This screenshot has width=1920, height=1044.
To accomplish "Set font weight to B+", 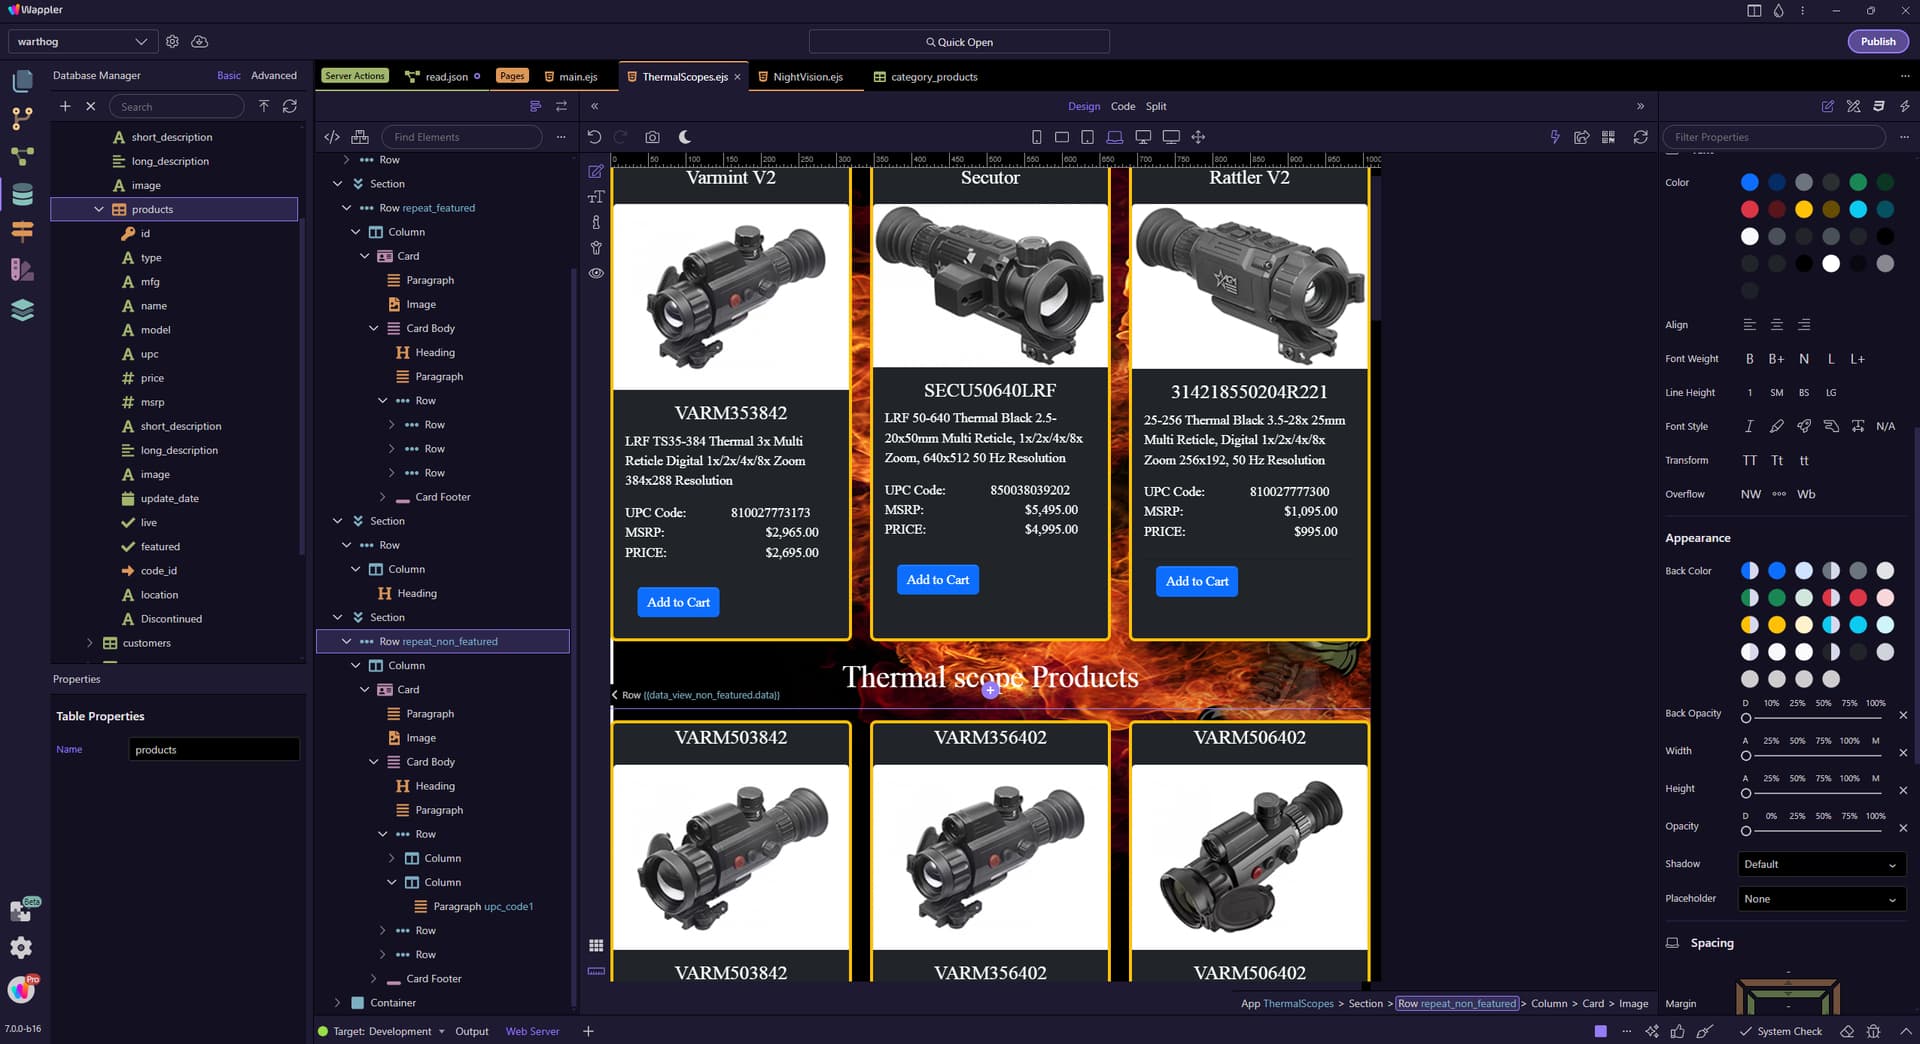I will [x=1776, y=359].
